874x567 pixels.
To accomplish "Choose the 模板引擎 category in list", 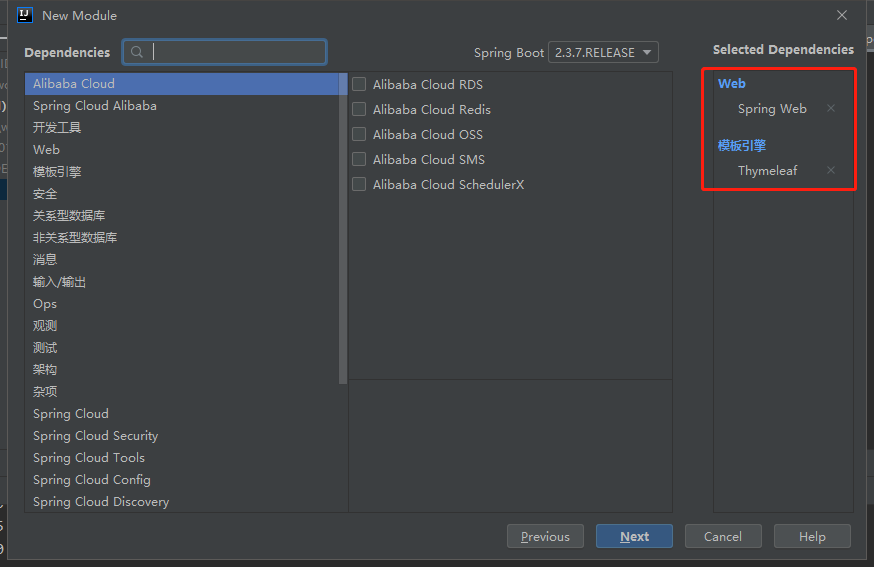I will pyautogui.click(x=182, y=172).
